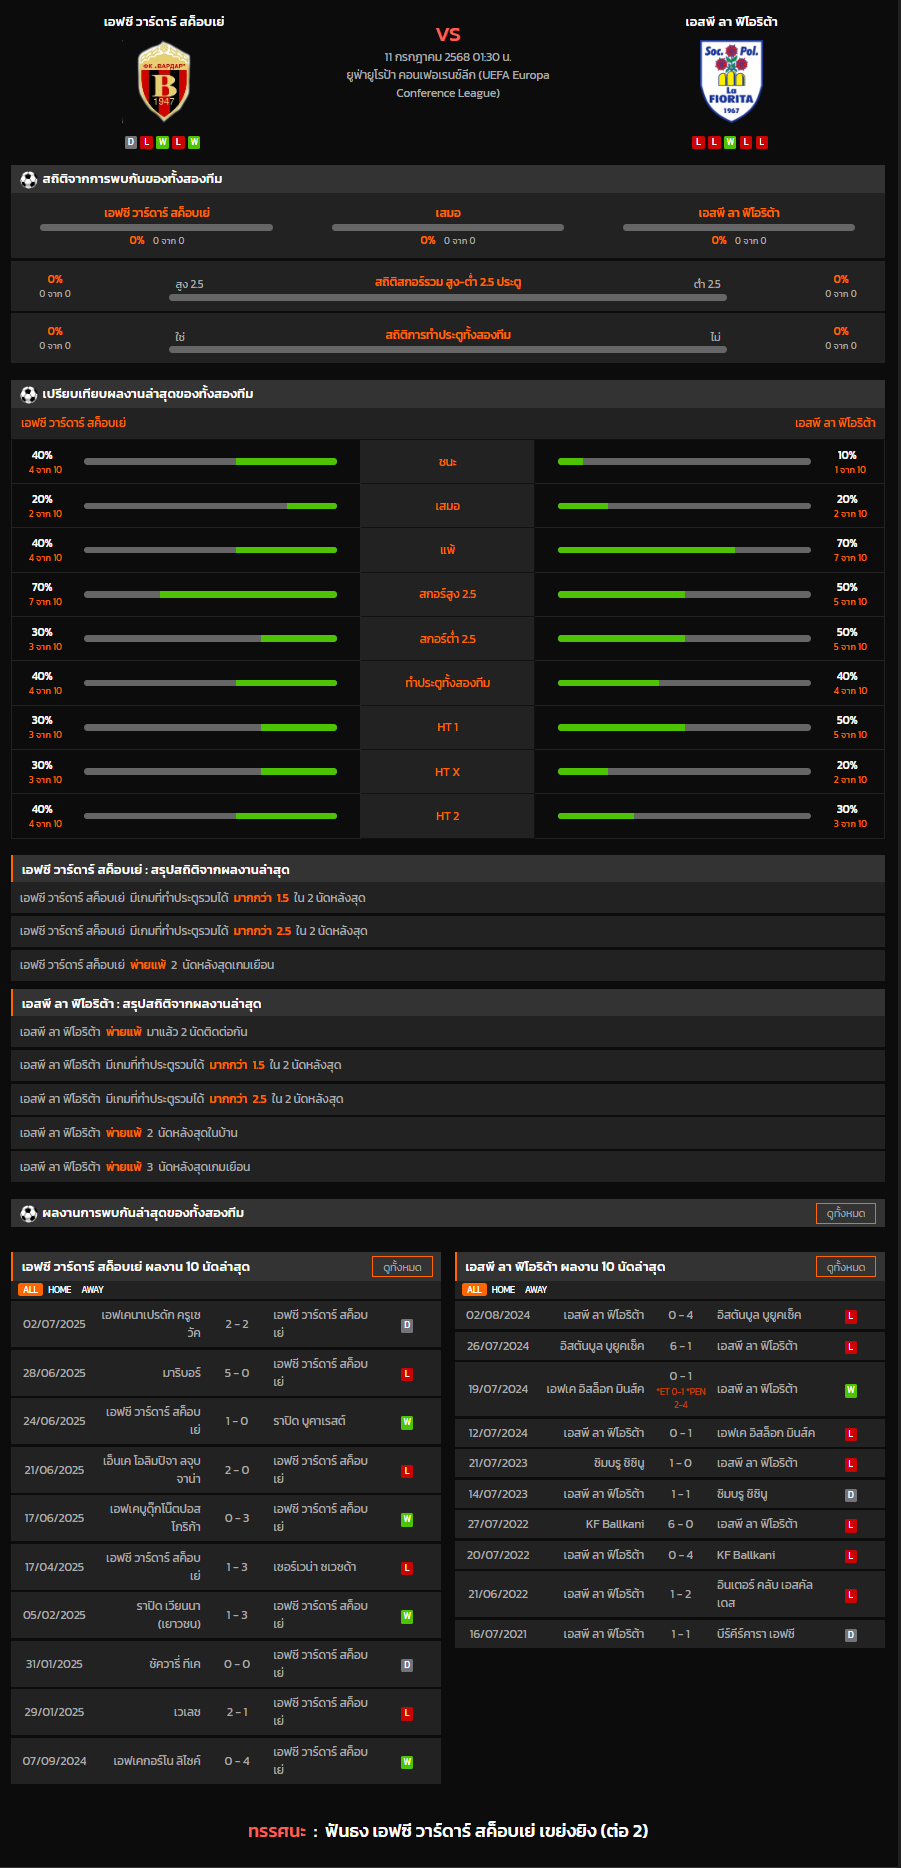Click soccer ball icon beside เปรียบเทียบผลงานล่าสุดของทั้งสองทีม
This screenshot has height=1868, width=901.
29,394
